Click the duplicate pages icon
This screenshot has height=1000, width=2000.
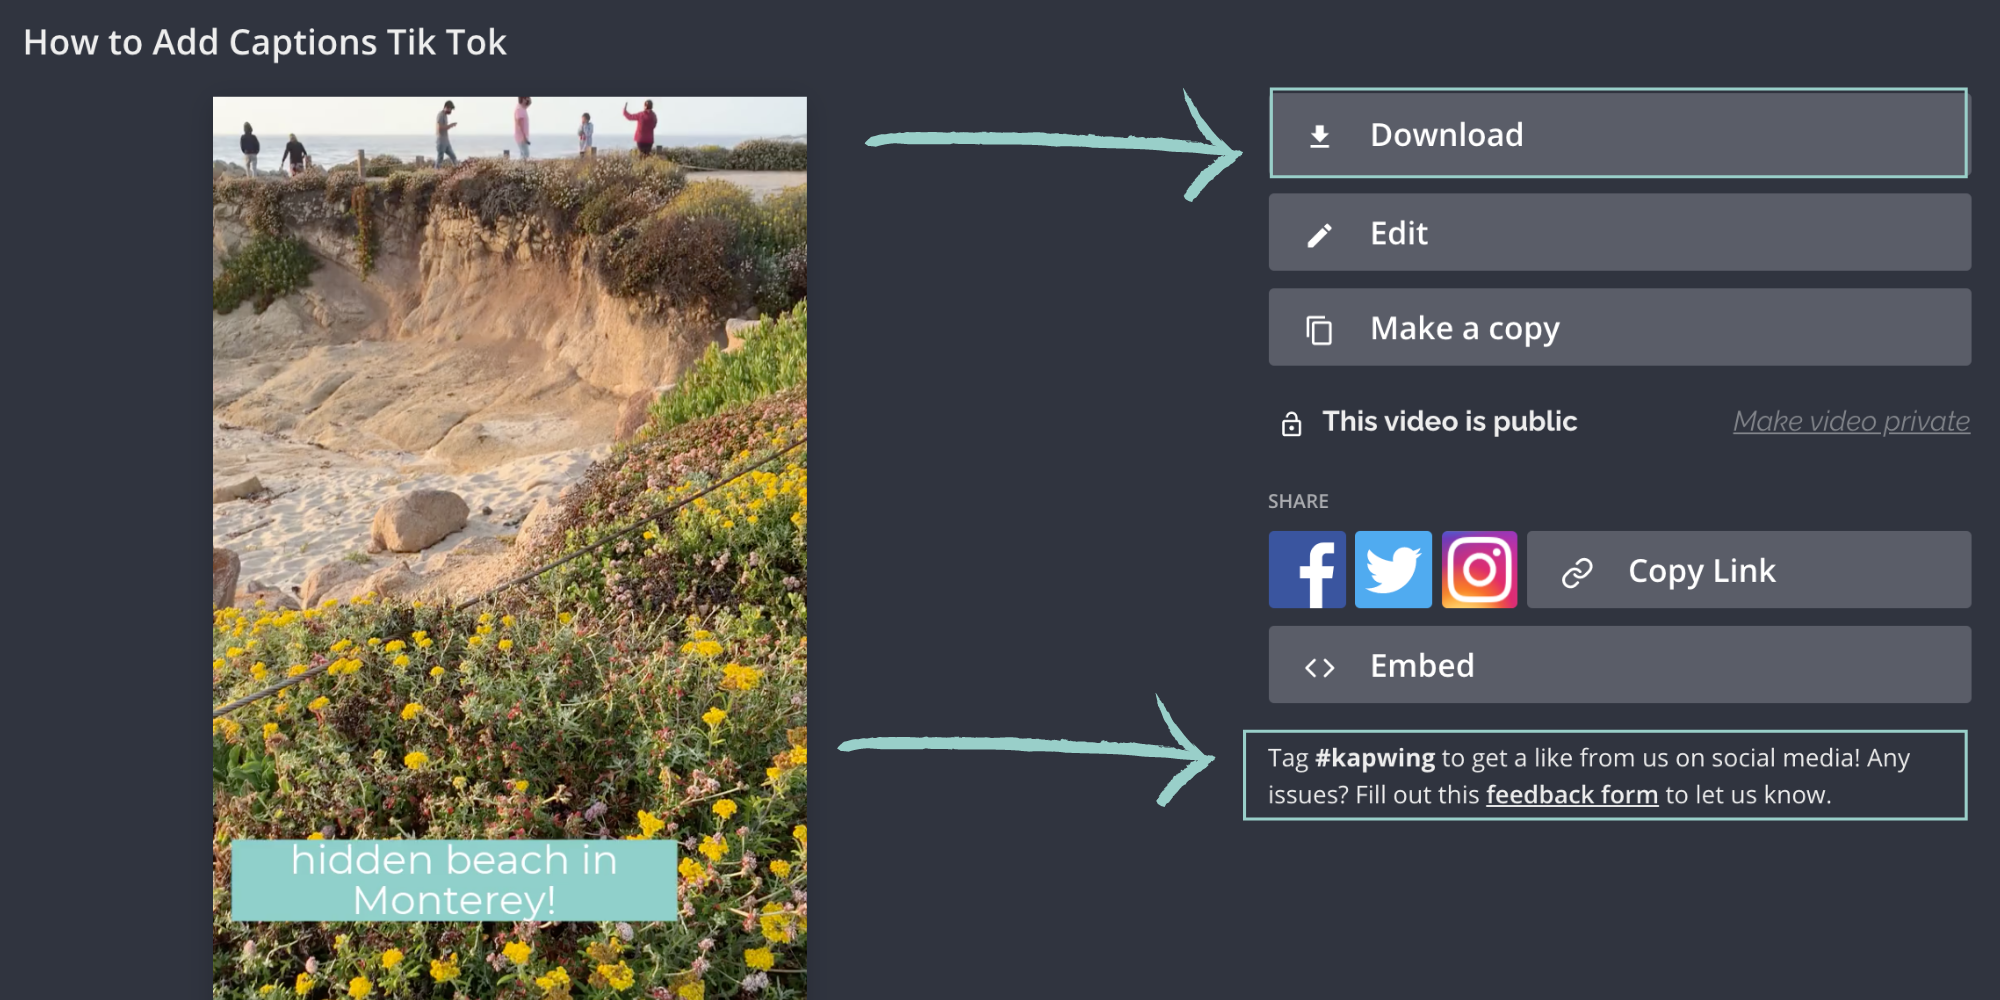tap(1319, 330)
